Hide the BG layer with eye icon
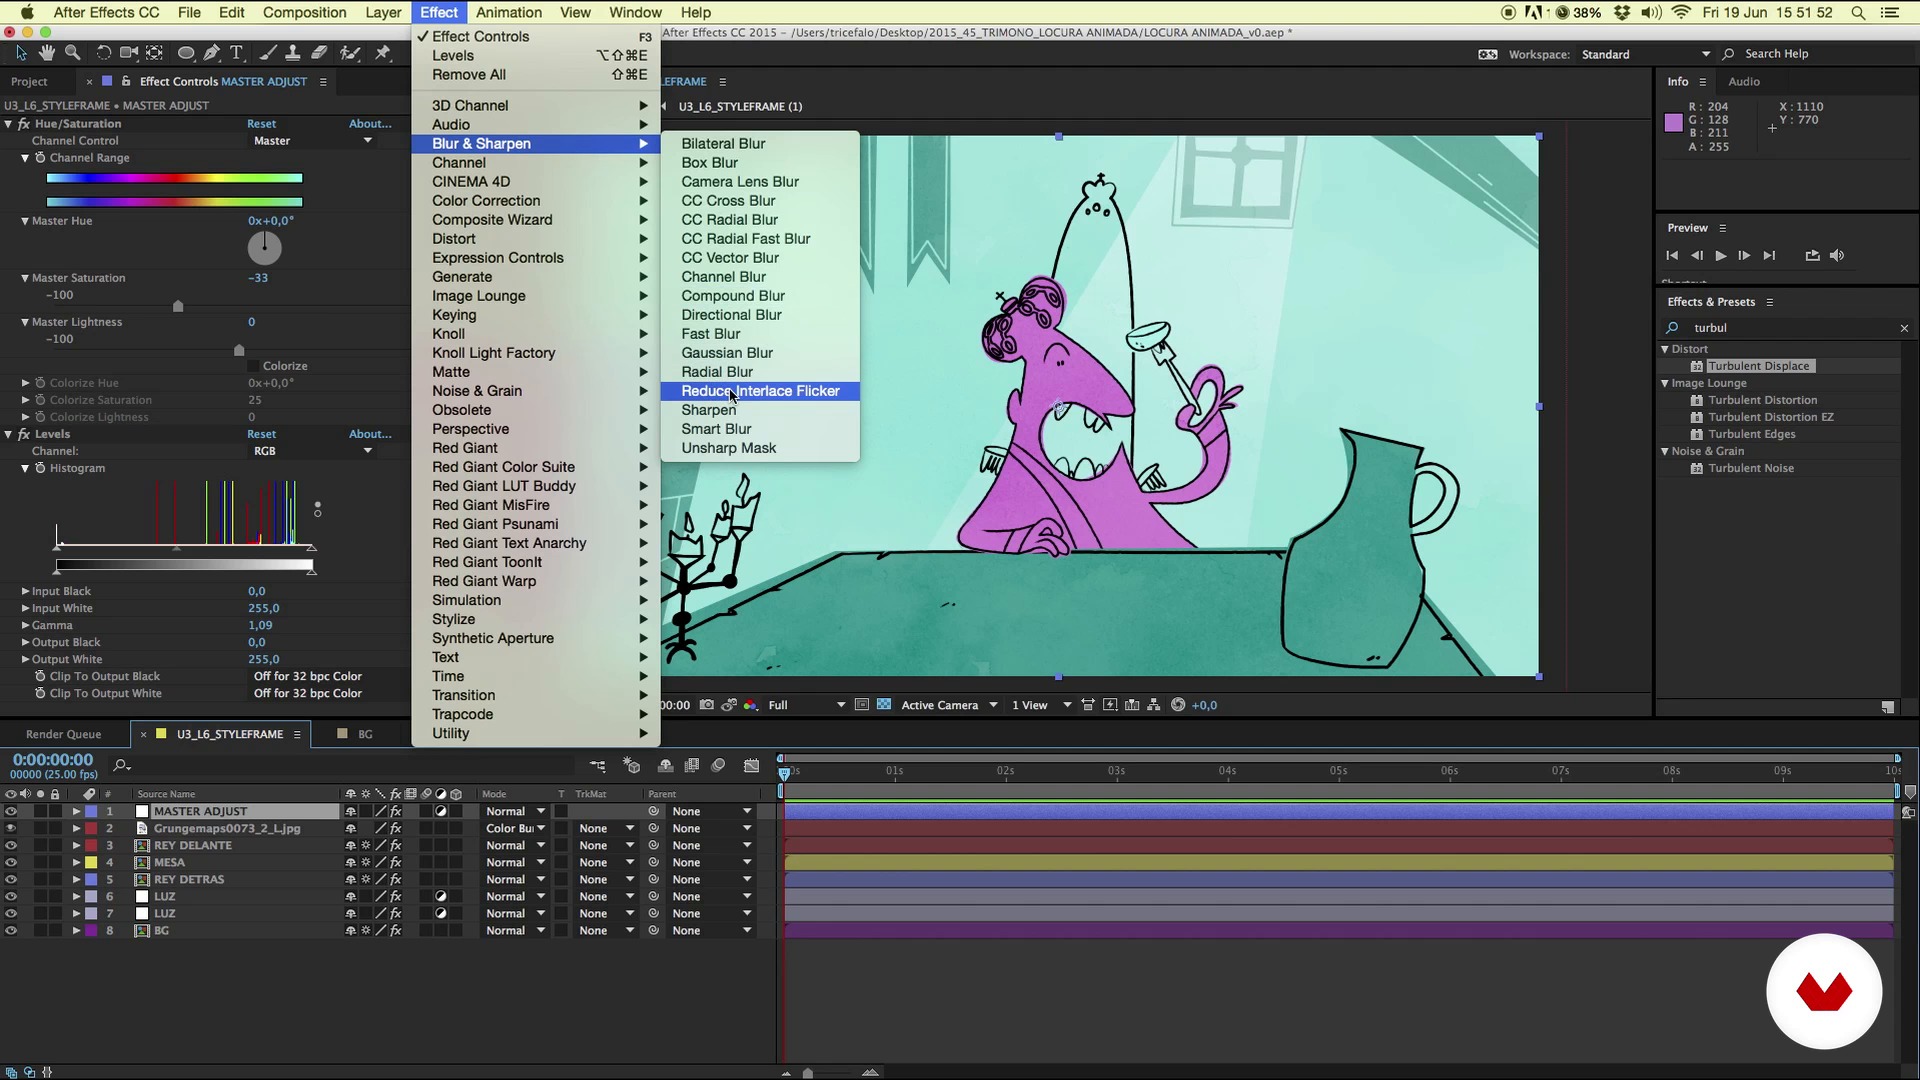The height and width of the screenshot is (1080, 1920). pos(11,930)
